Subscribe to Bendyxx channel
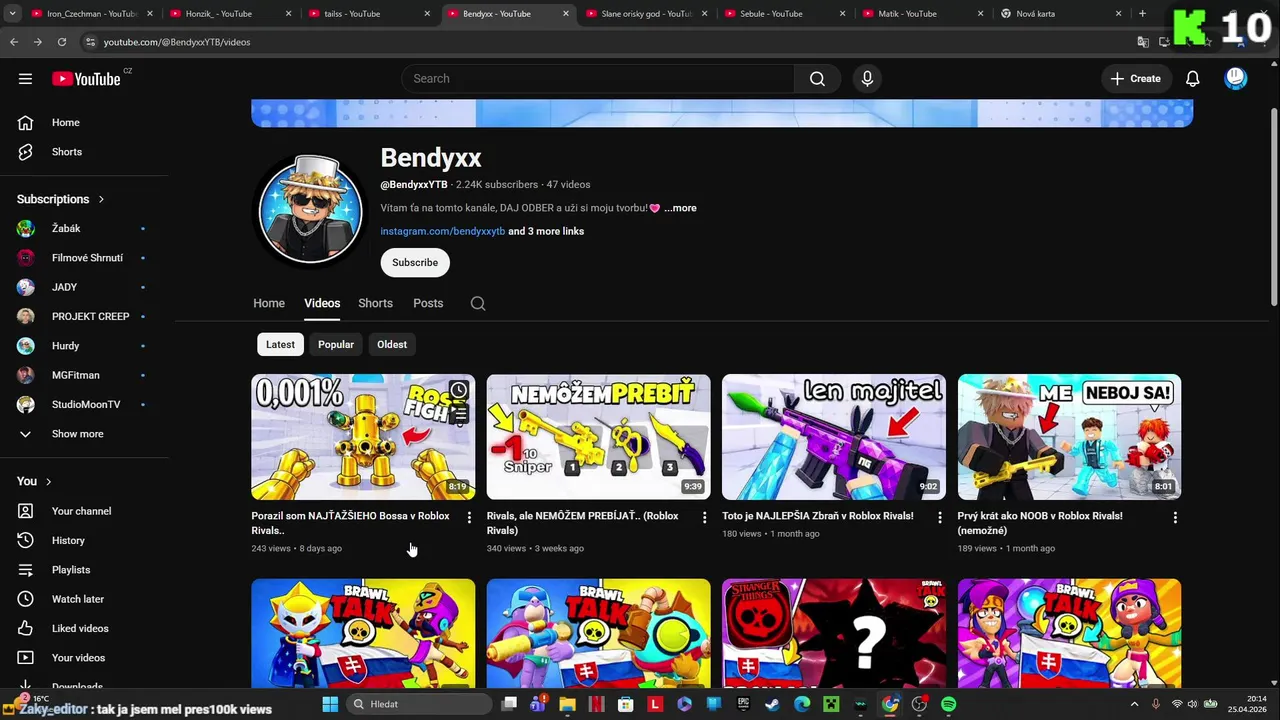This screenshot has width=1280, height=720. tap(415, 262)
